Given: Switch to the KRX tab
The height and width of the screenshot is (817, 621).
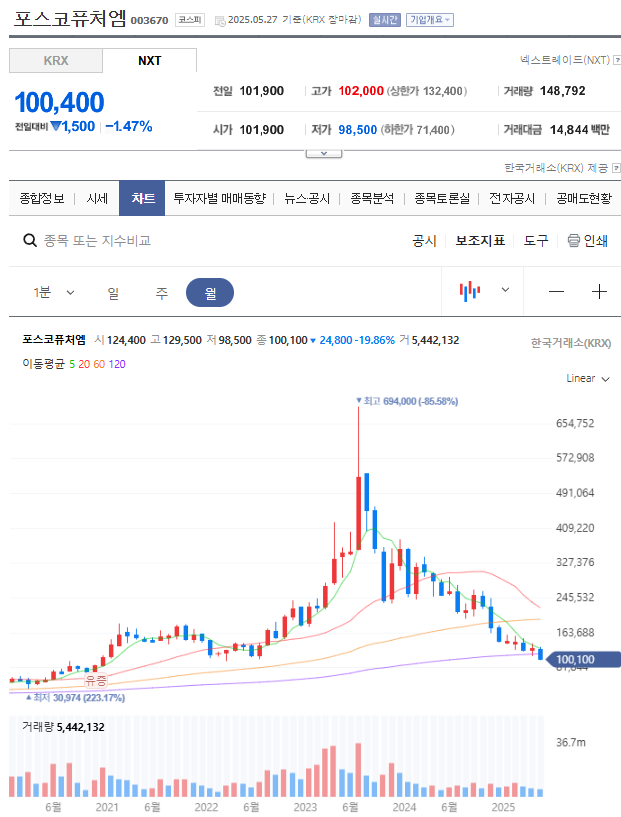Looking at the screenshot, I should pyautogui.click(x=56, y=60).
